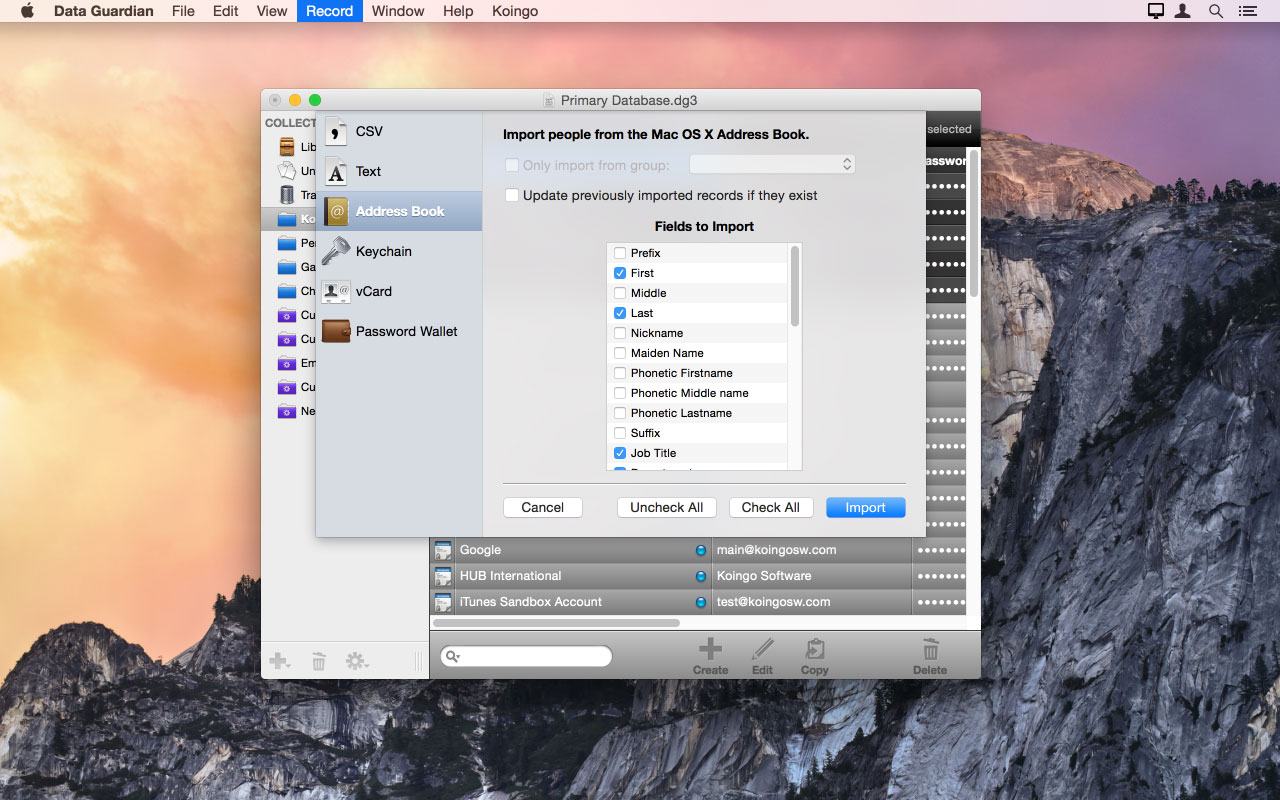Uncheck the Job Title checkbox

coord(620,453)
